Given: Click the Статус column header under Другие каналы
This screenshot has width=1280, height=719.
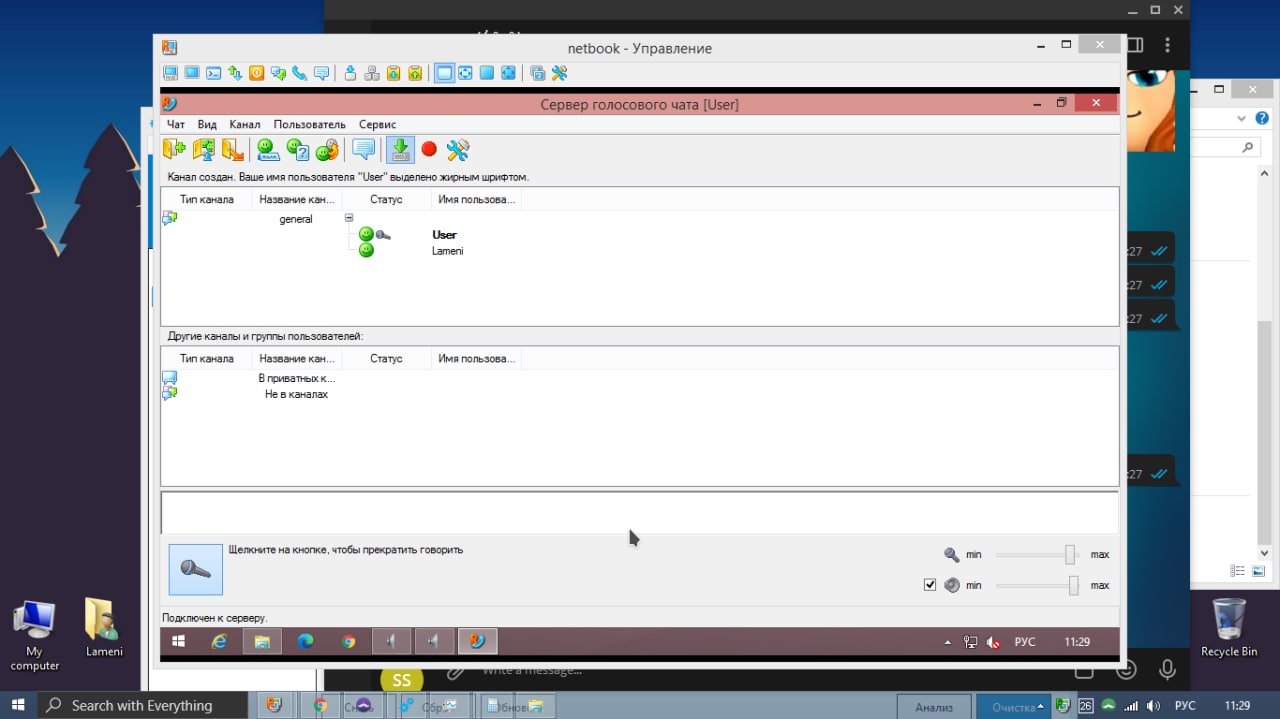Looking at the screenshot, I should 386,358.
